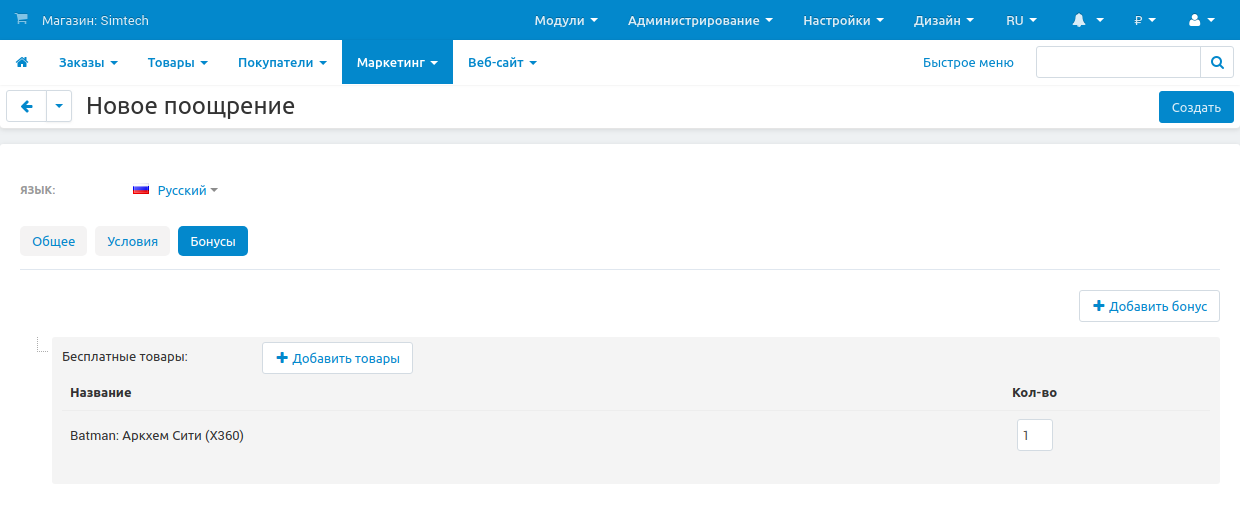Click the Добавить товары button
The image size is (1240, 532).
[337, 358]
